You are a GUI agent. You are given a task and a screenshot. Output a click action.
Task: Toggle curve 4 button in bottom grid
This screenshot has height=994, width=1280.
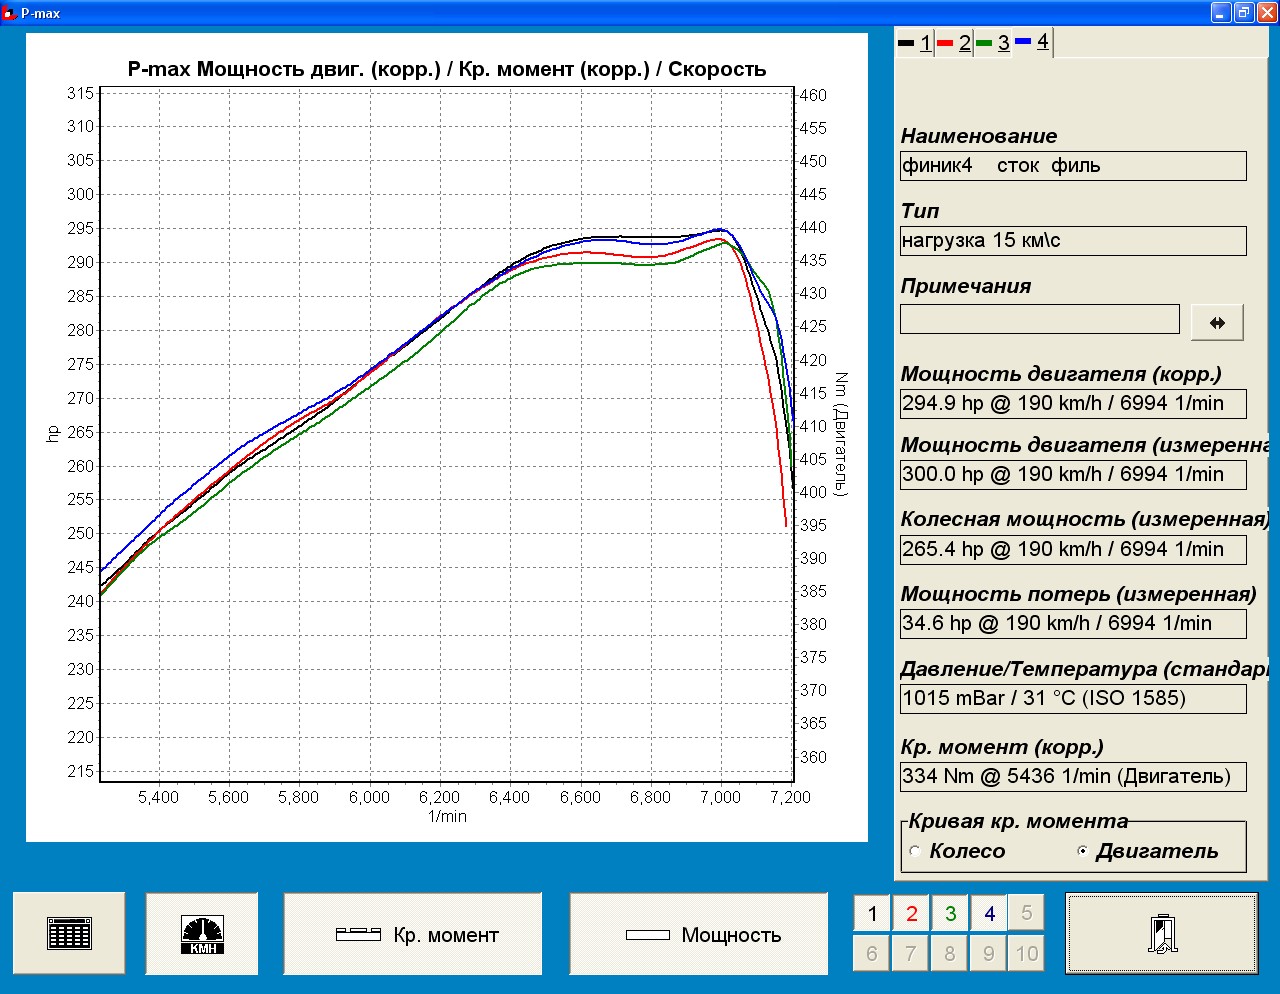pos(989,913)
